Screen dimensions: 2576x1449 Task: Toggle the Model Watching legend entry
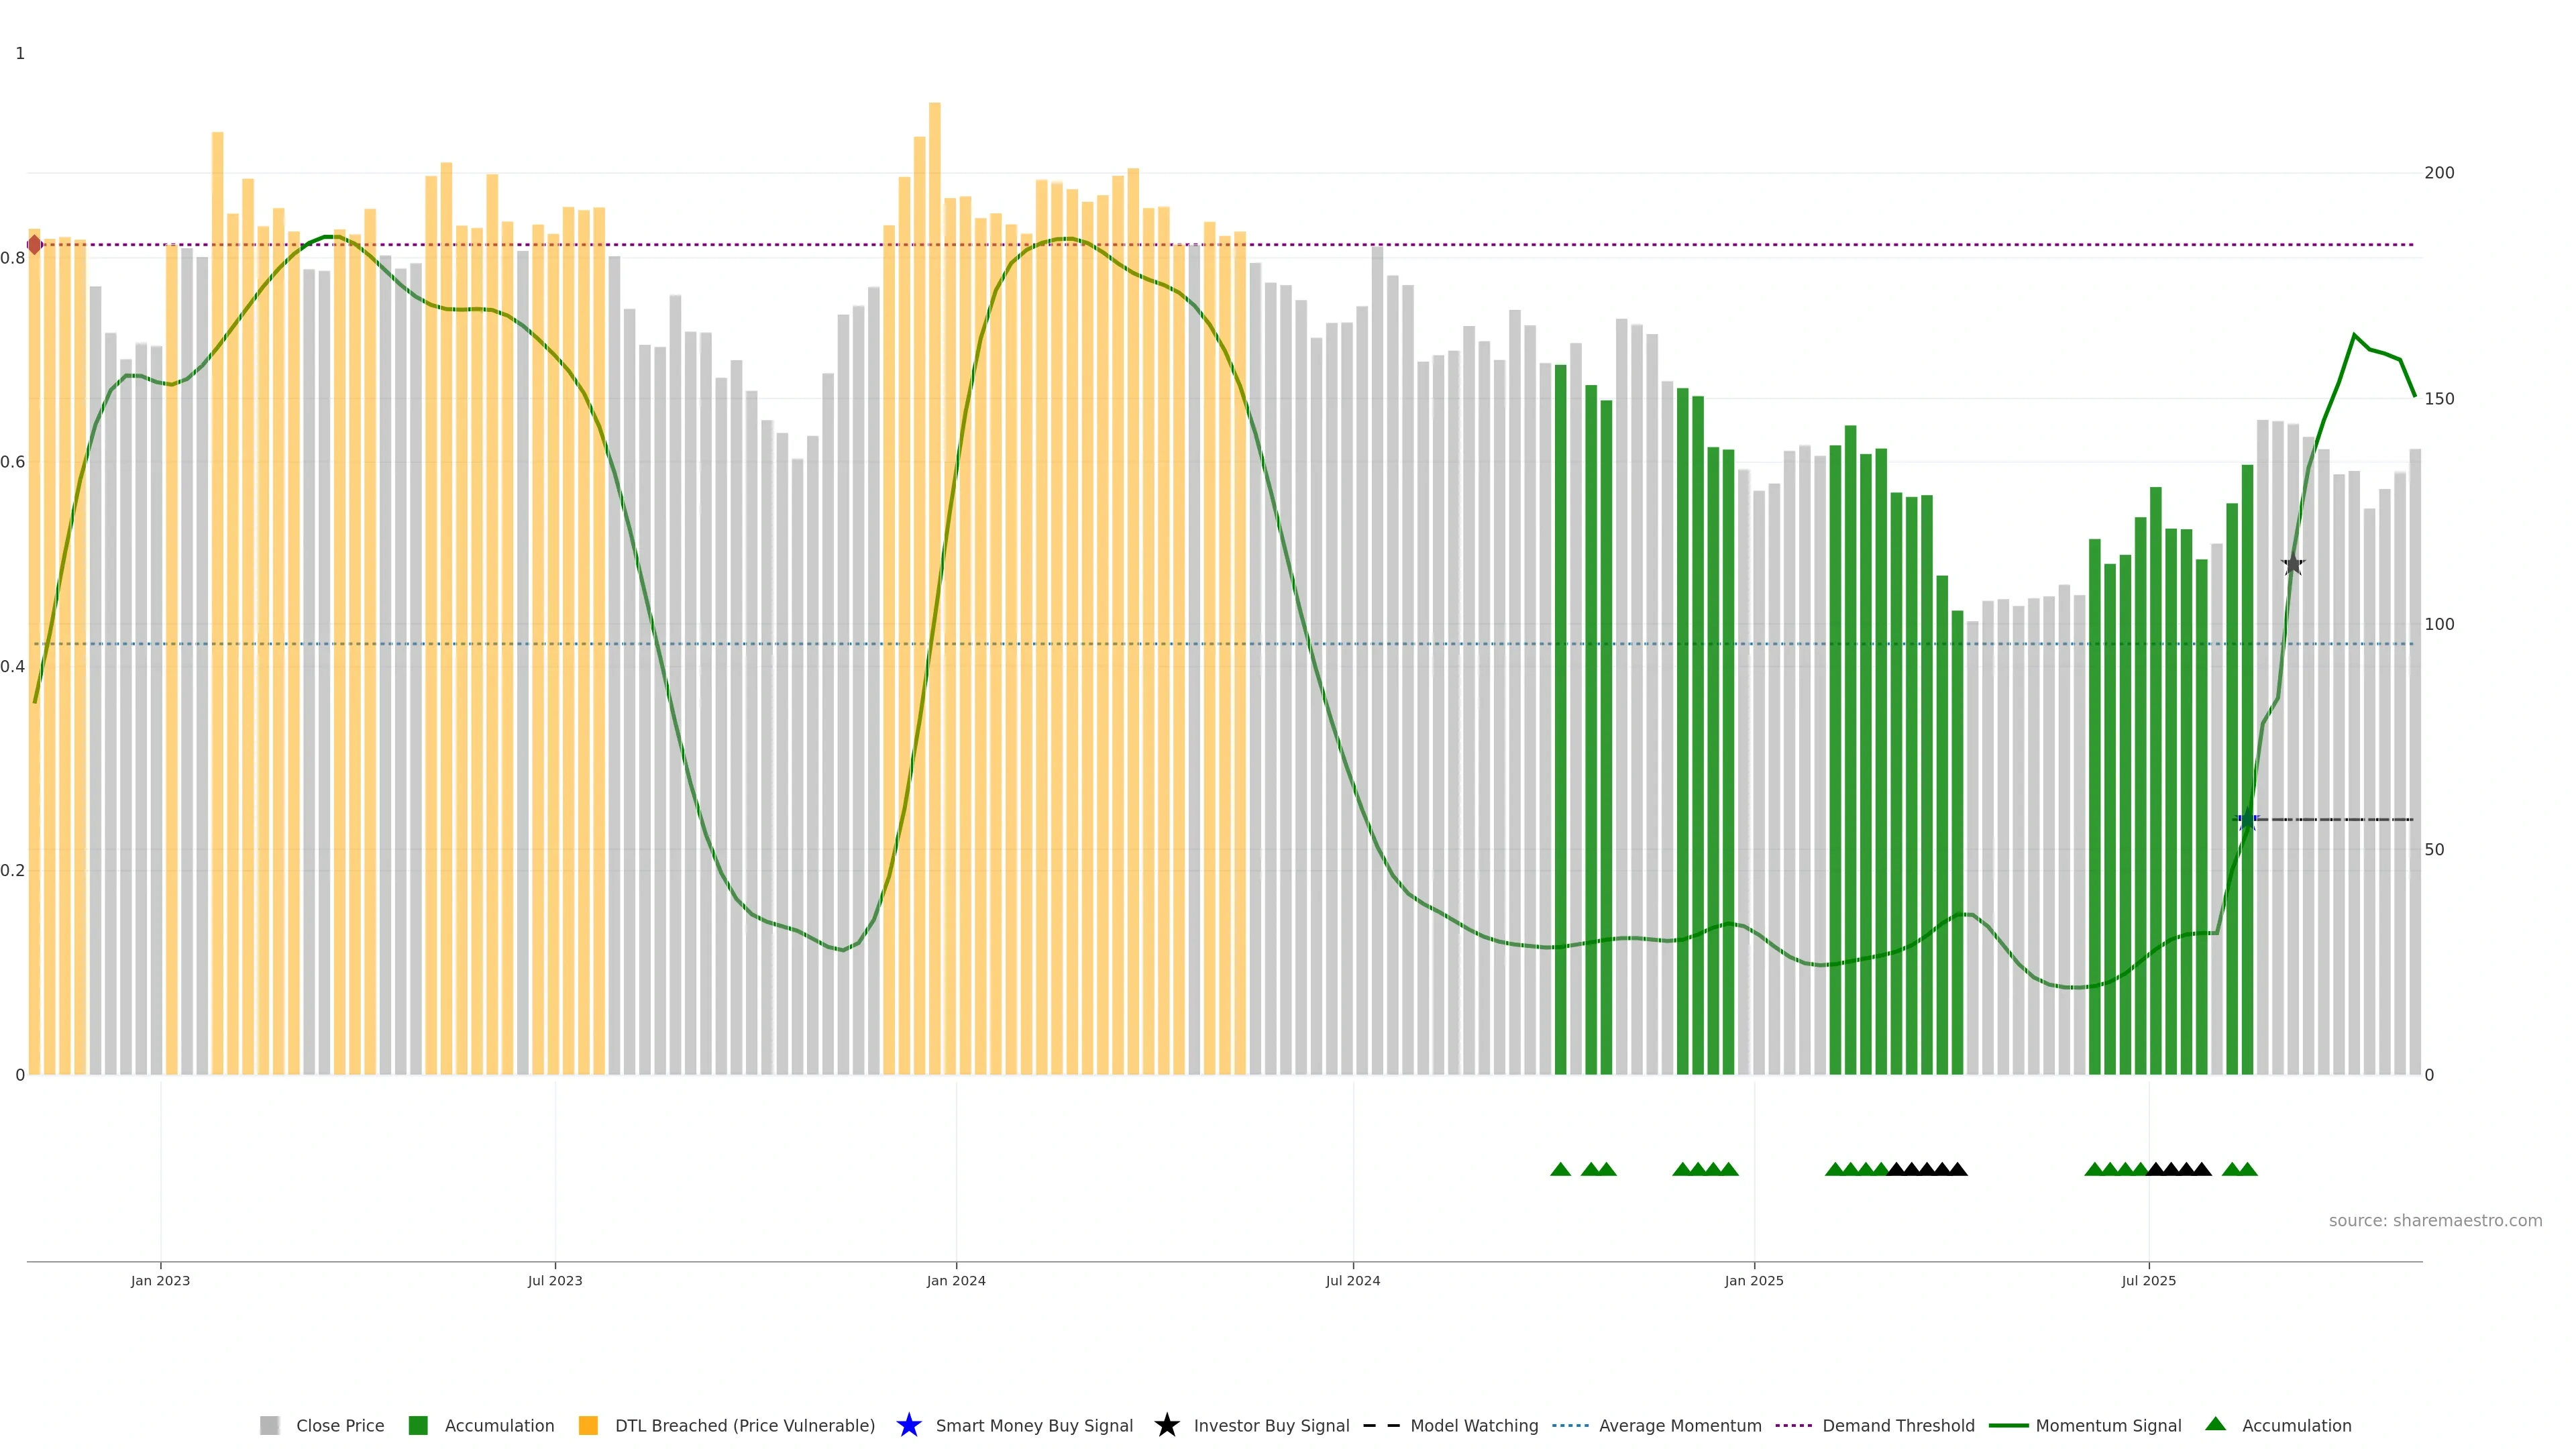point(1473,1425)
